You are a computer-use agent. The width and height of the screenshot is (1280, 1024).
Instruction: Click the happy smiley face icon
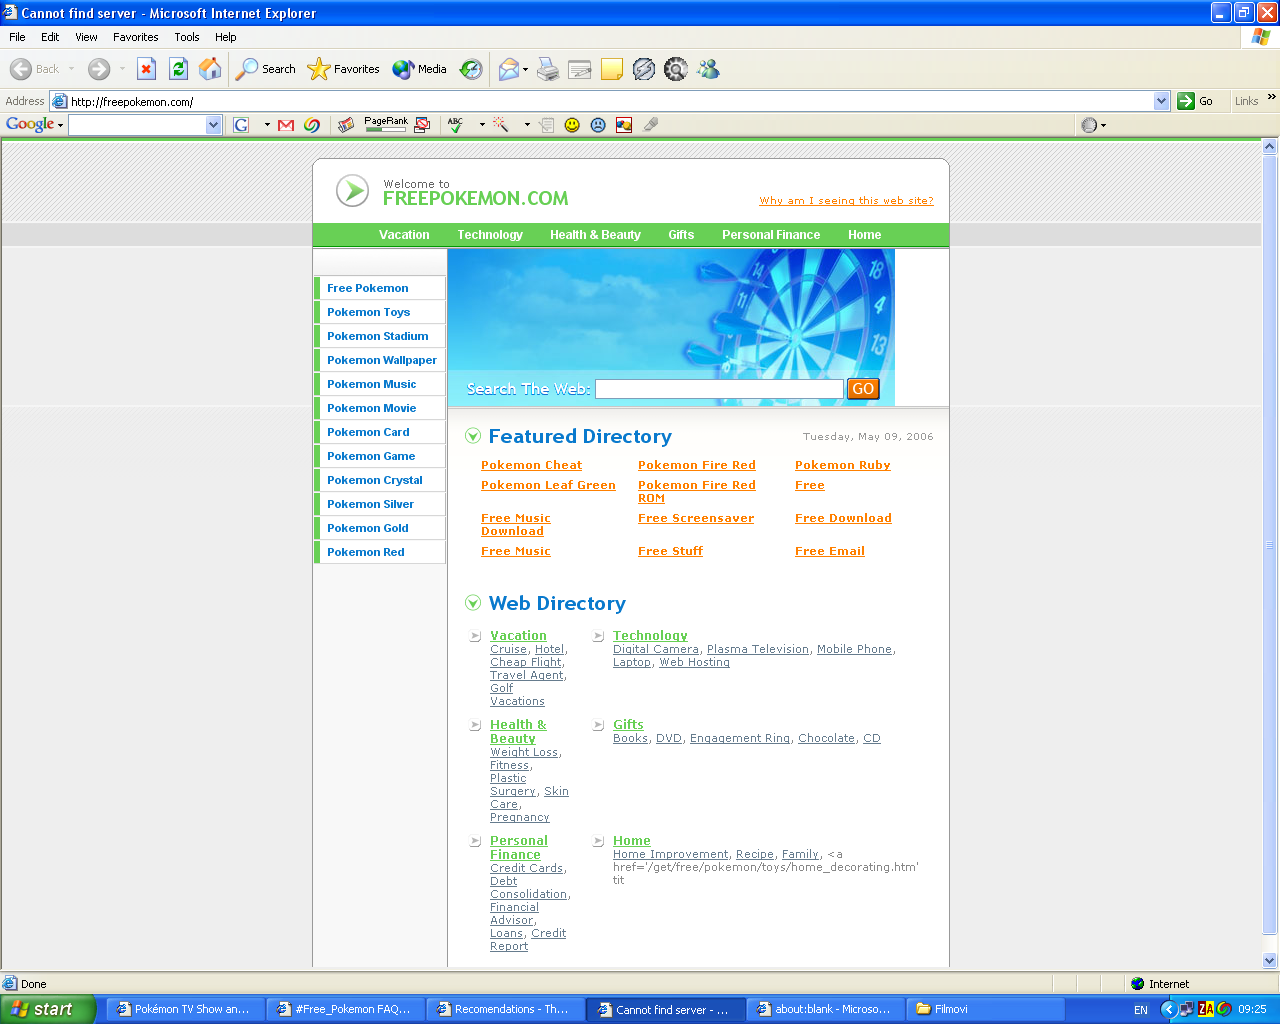(572, 125)
